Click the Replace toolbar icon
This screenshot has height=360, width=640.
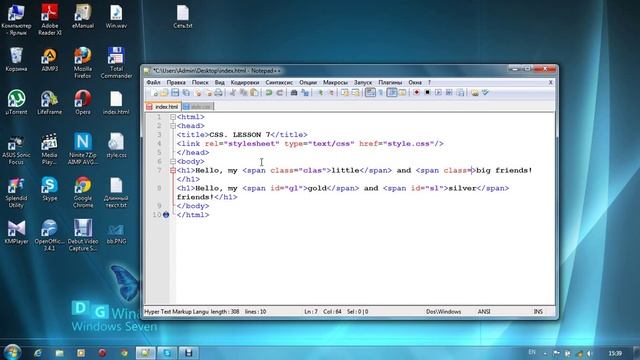pos(305,93)
